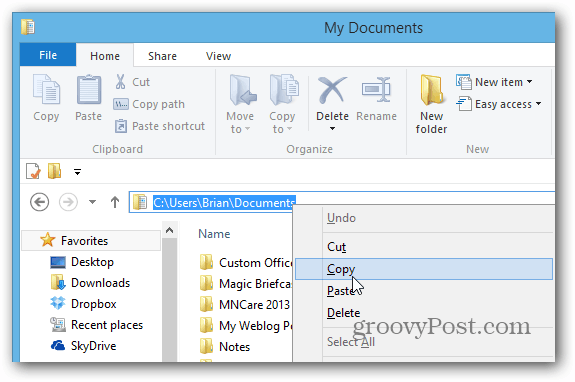
Task: Click the Desktop icon in Favorites
Action: (x=58, y=262)
